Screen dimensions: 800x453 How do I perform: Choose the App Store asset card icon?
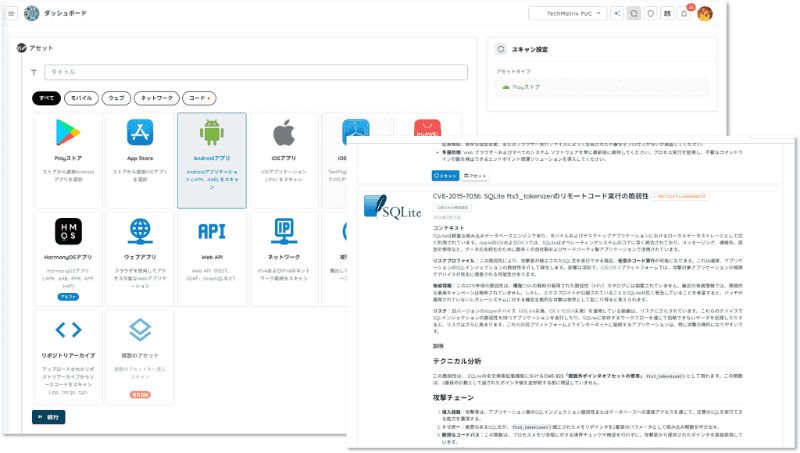pyautogui.click(x=140, y=133)
